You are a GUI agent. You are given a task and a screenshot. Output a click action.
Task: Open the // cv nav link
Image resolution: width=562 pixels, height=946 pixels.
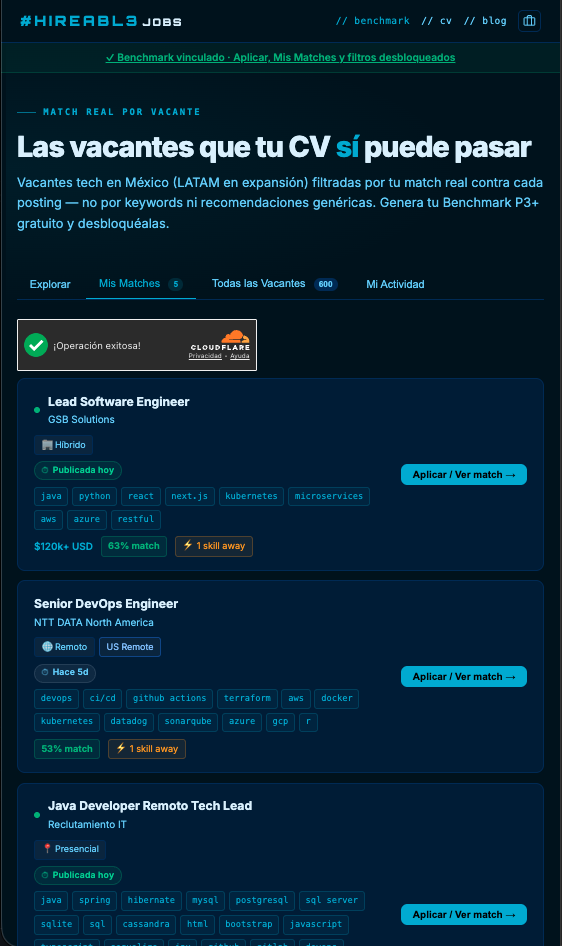pyautogui.click(x=437, y=21)
